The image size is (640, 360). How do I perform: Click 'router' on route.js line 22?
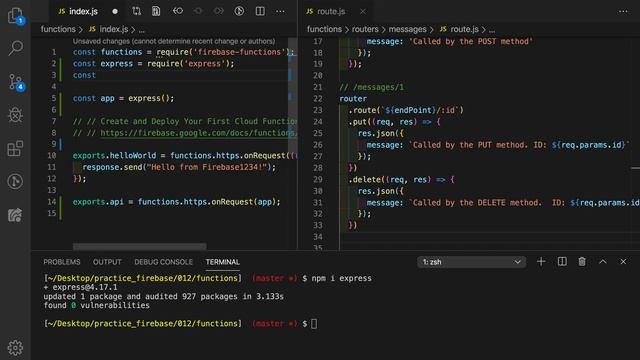pos(353,99)
